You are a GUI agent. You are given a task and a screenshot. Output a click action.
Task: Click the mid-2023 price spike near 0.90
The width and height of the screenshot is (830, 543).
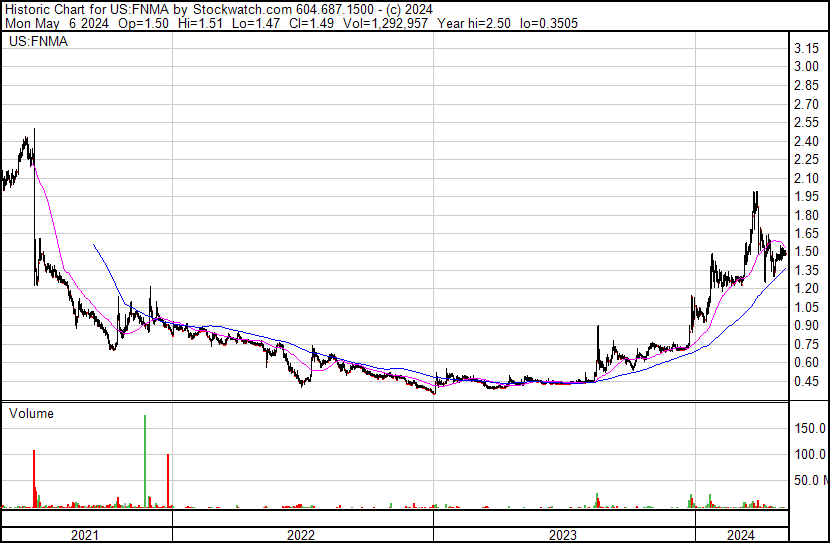598,344
